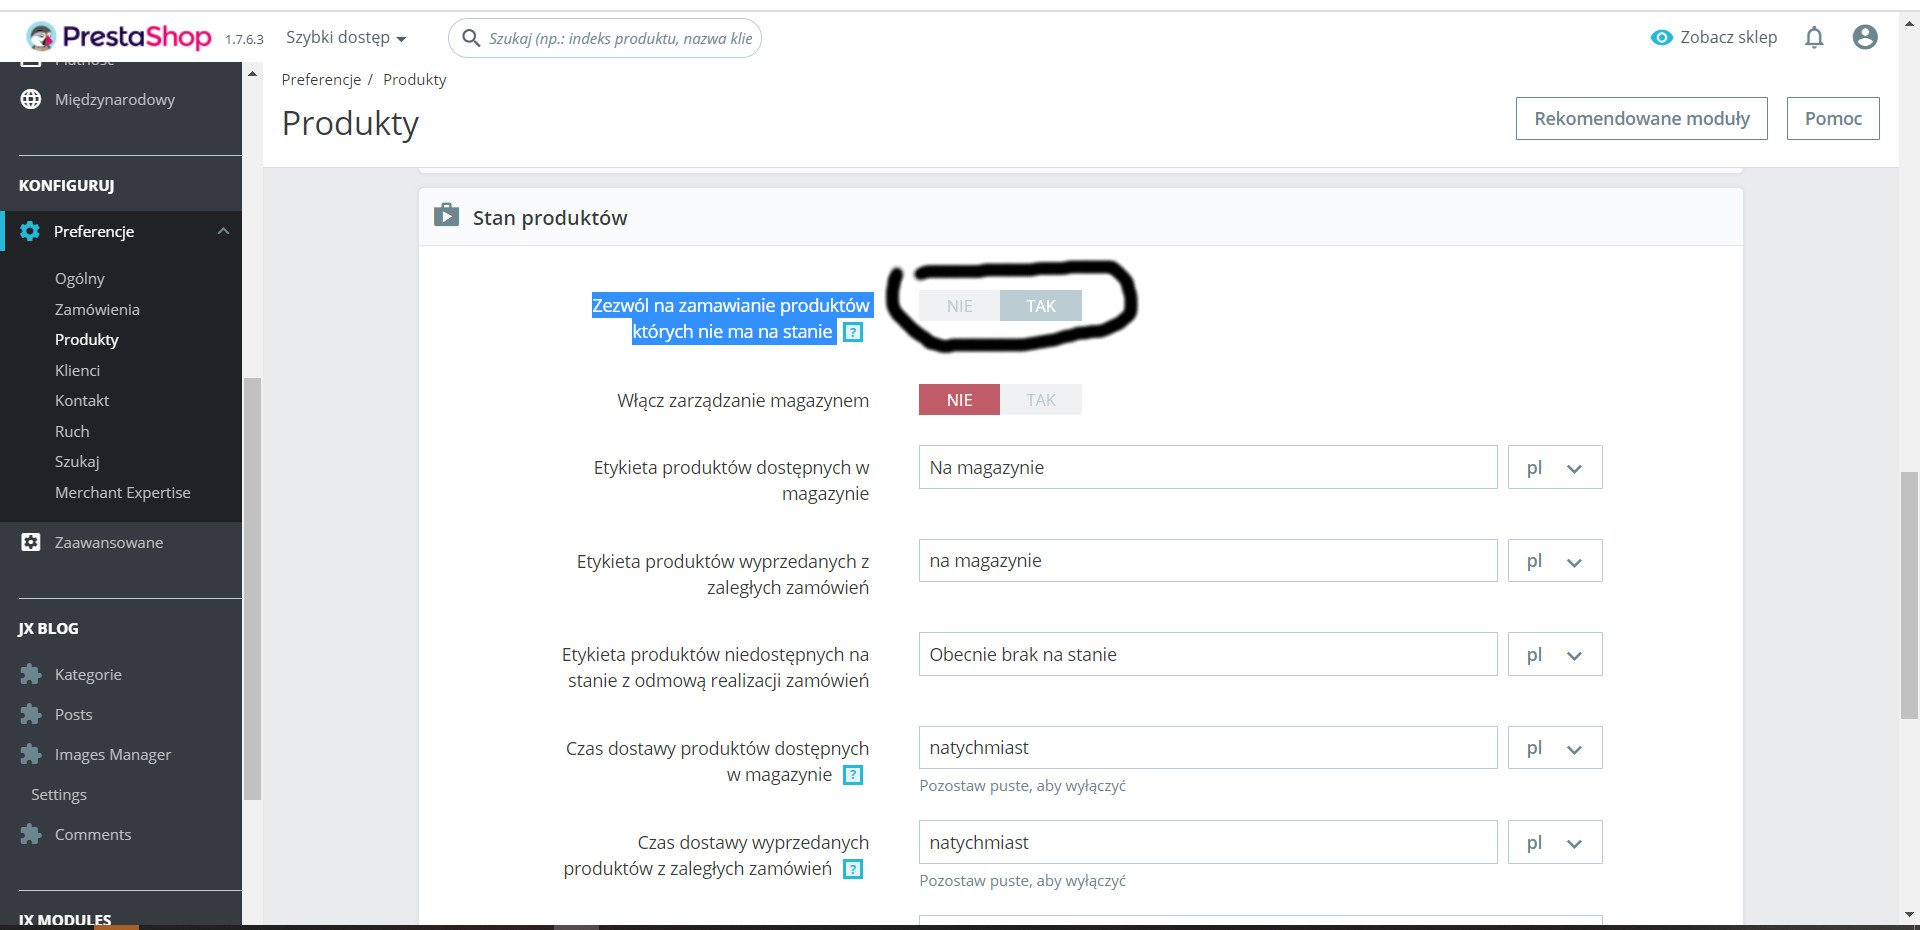Click the Pomoc button
The image size is (1920, 930).
pos(1833,118)
